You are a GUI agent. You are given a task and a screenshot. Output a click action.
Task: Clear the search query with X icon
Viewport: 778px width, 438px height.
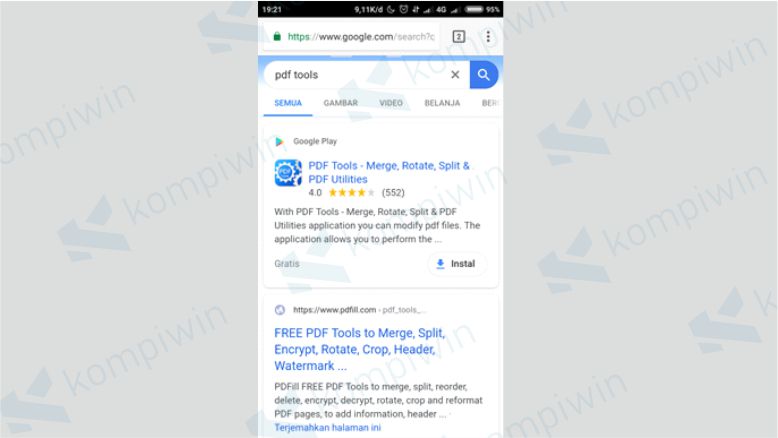455,75
